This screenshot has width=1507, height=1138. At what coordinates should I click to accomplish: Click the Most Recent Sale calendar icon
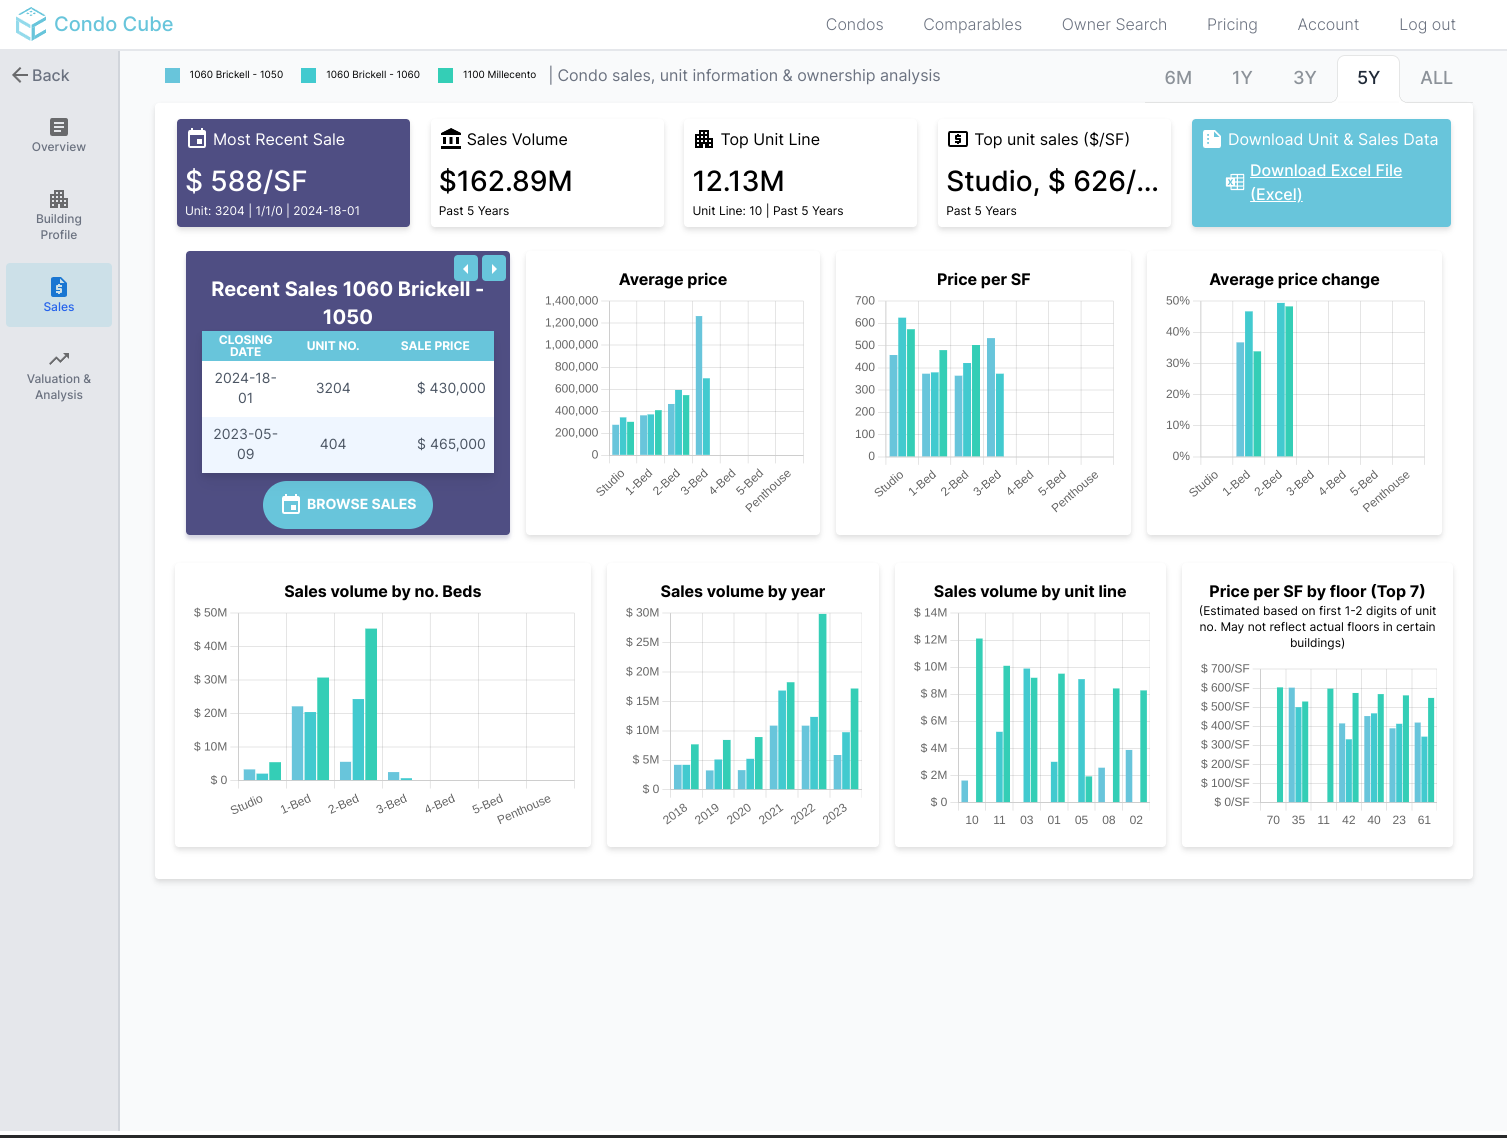click(x=197, y=139)
